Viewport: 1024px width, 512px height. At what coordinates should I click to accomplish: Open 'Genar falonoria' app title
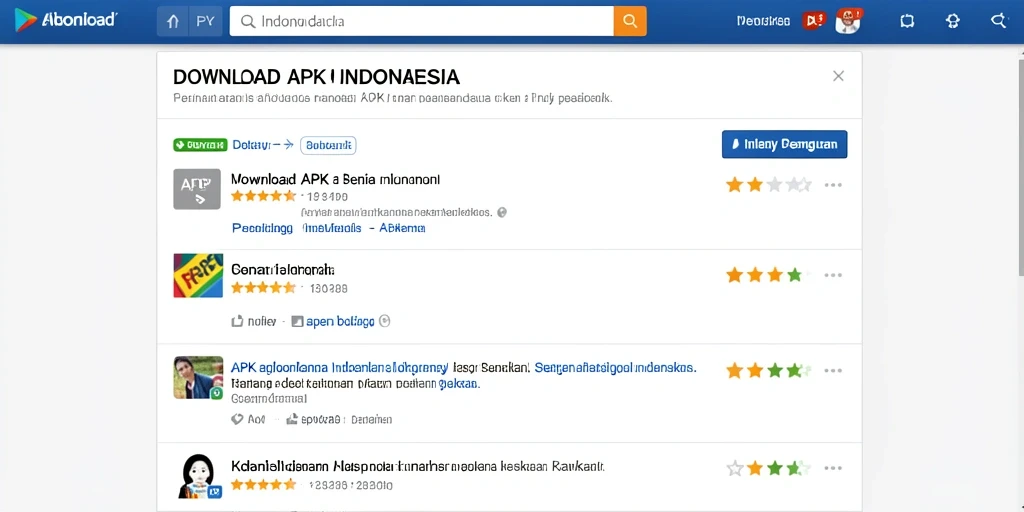click(283, 269)
